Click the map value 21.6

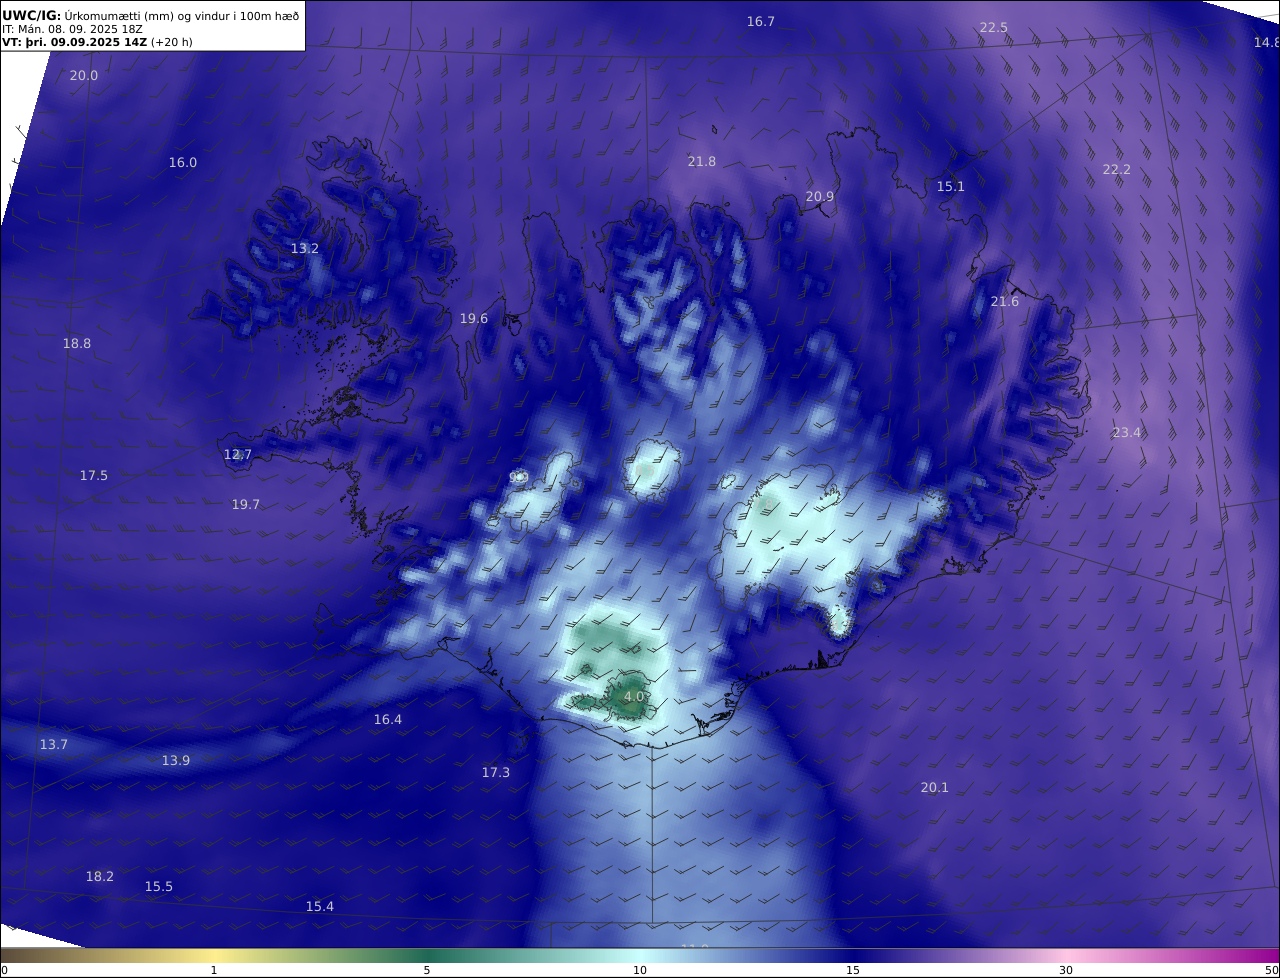pos(1005,302)
